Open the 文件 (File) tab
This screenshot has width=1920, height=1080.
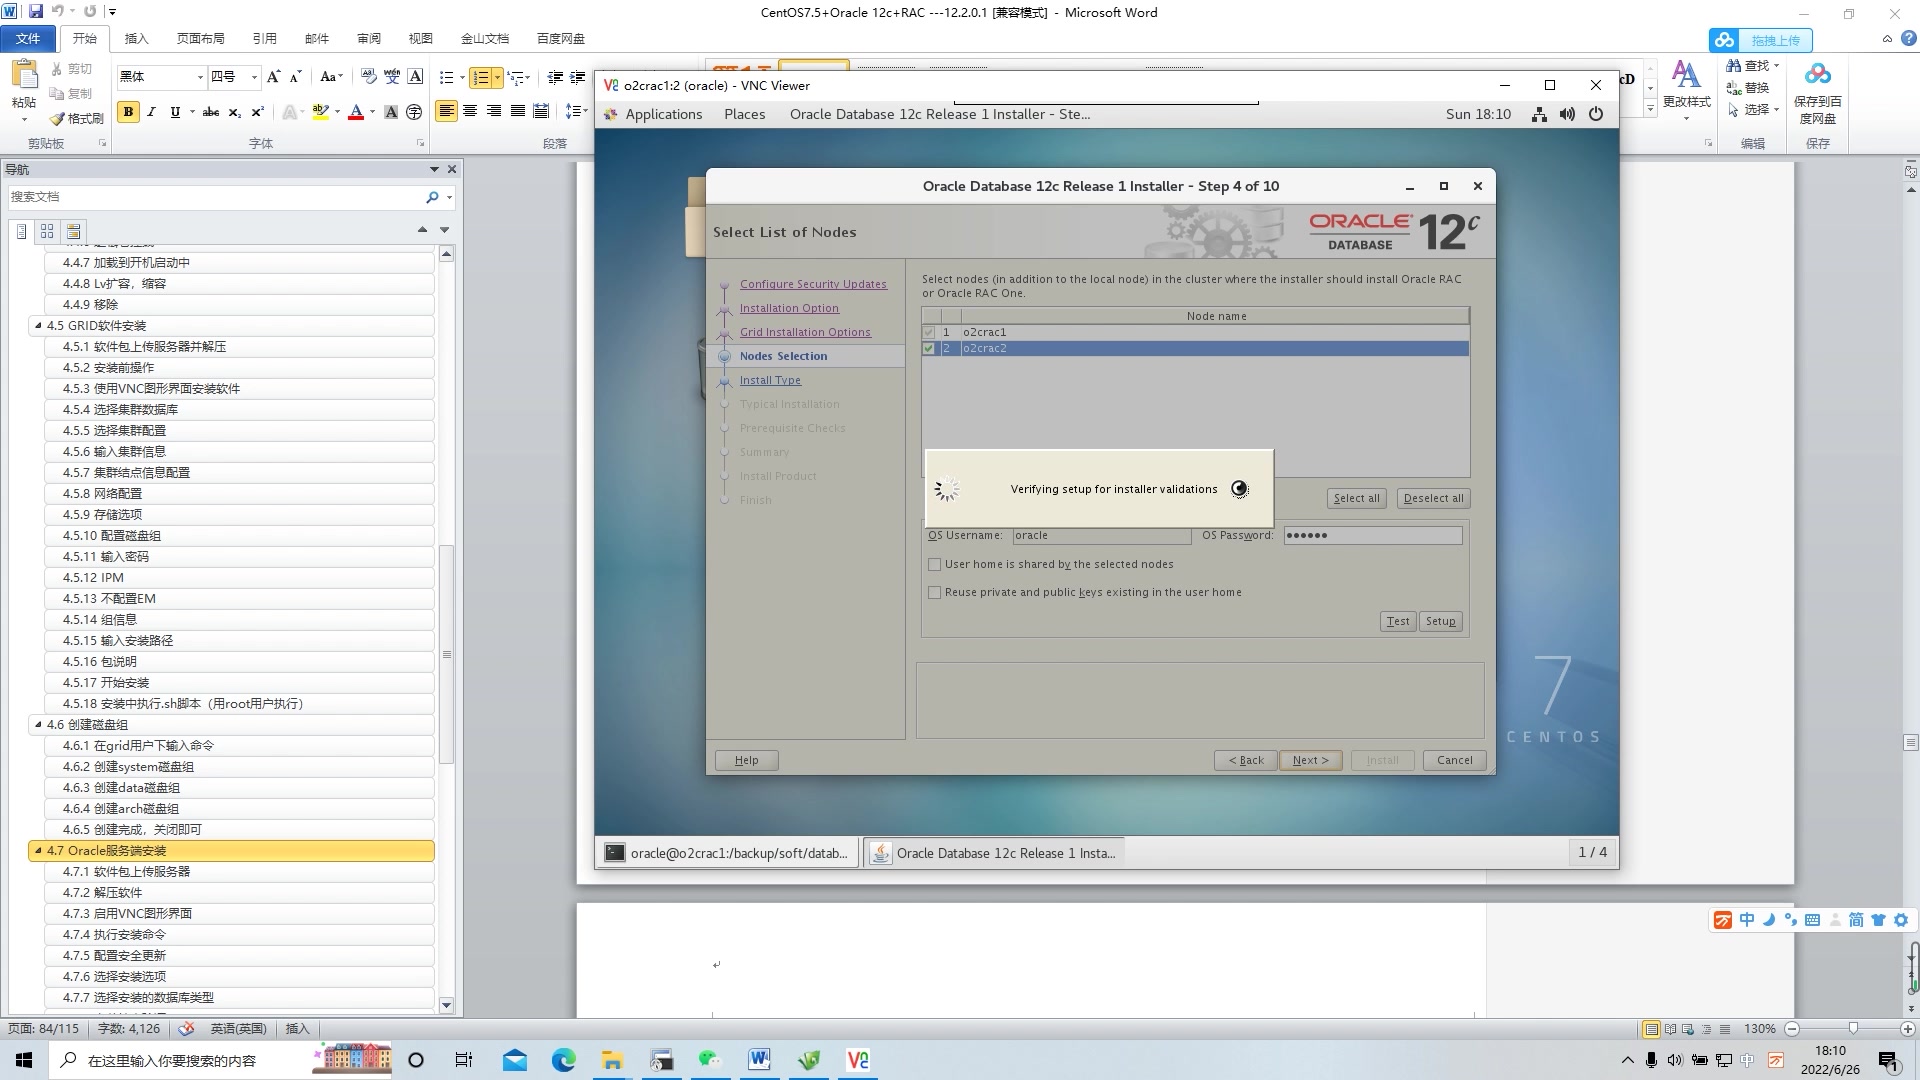point(28,39)
